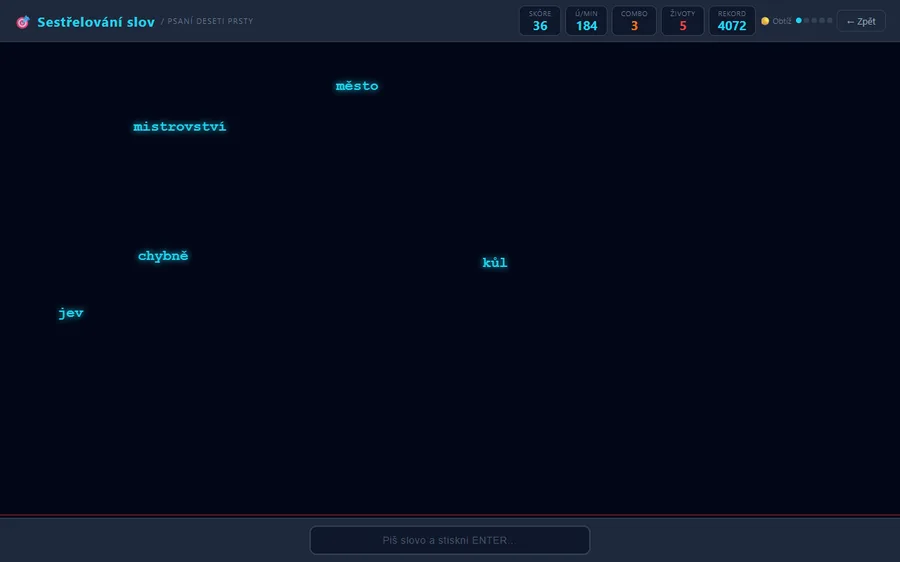Image resolution: width=900 pixels, height=562 pixels.
Task: Click the Psaní deseti prsty subtitle
Action: click(210, 21)
